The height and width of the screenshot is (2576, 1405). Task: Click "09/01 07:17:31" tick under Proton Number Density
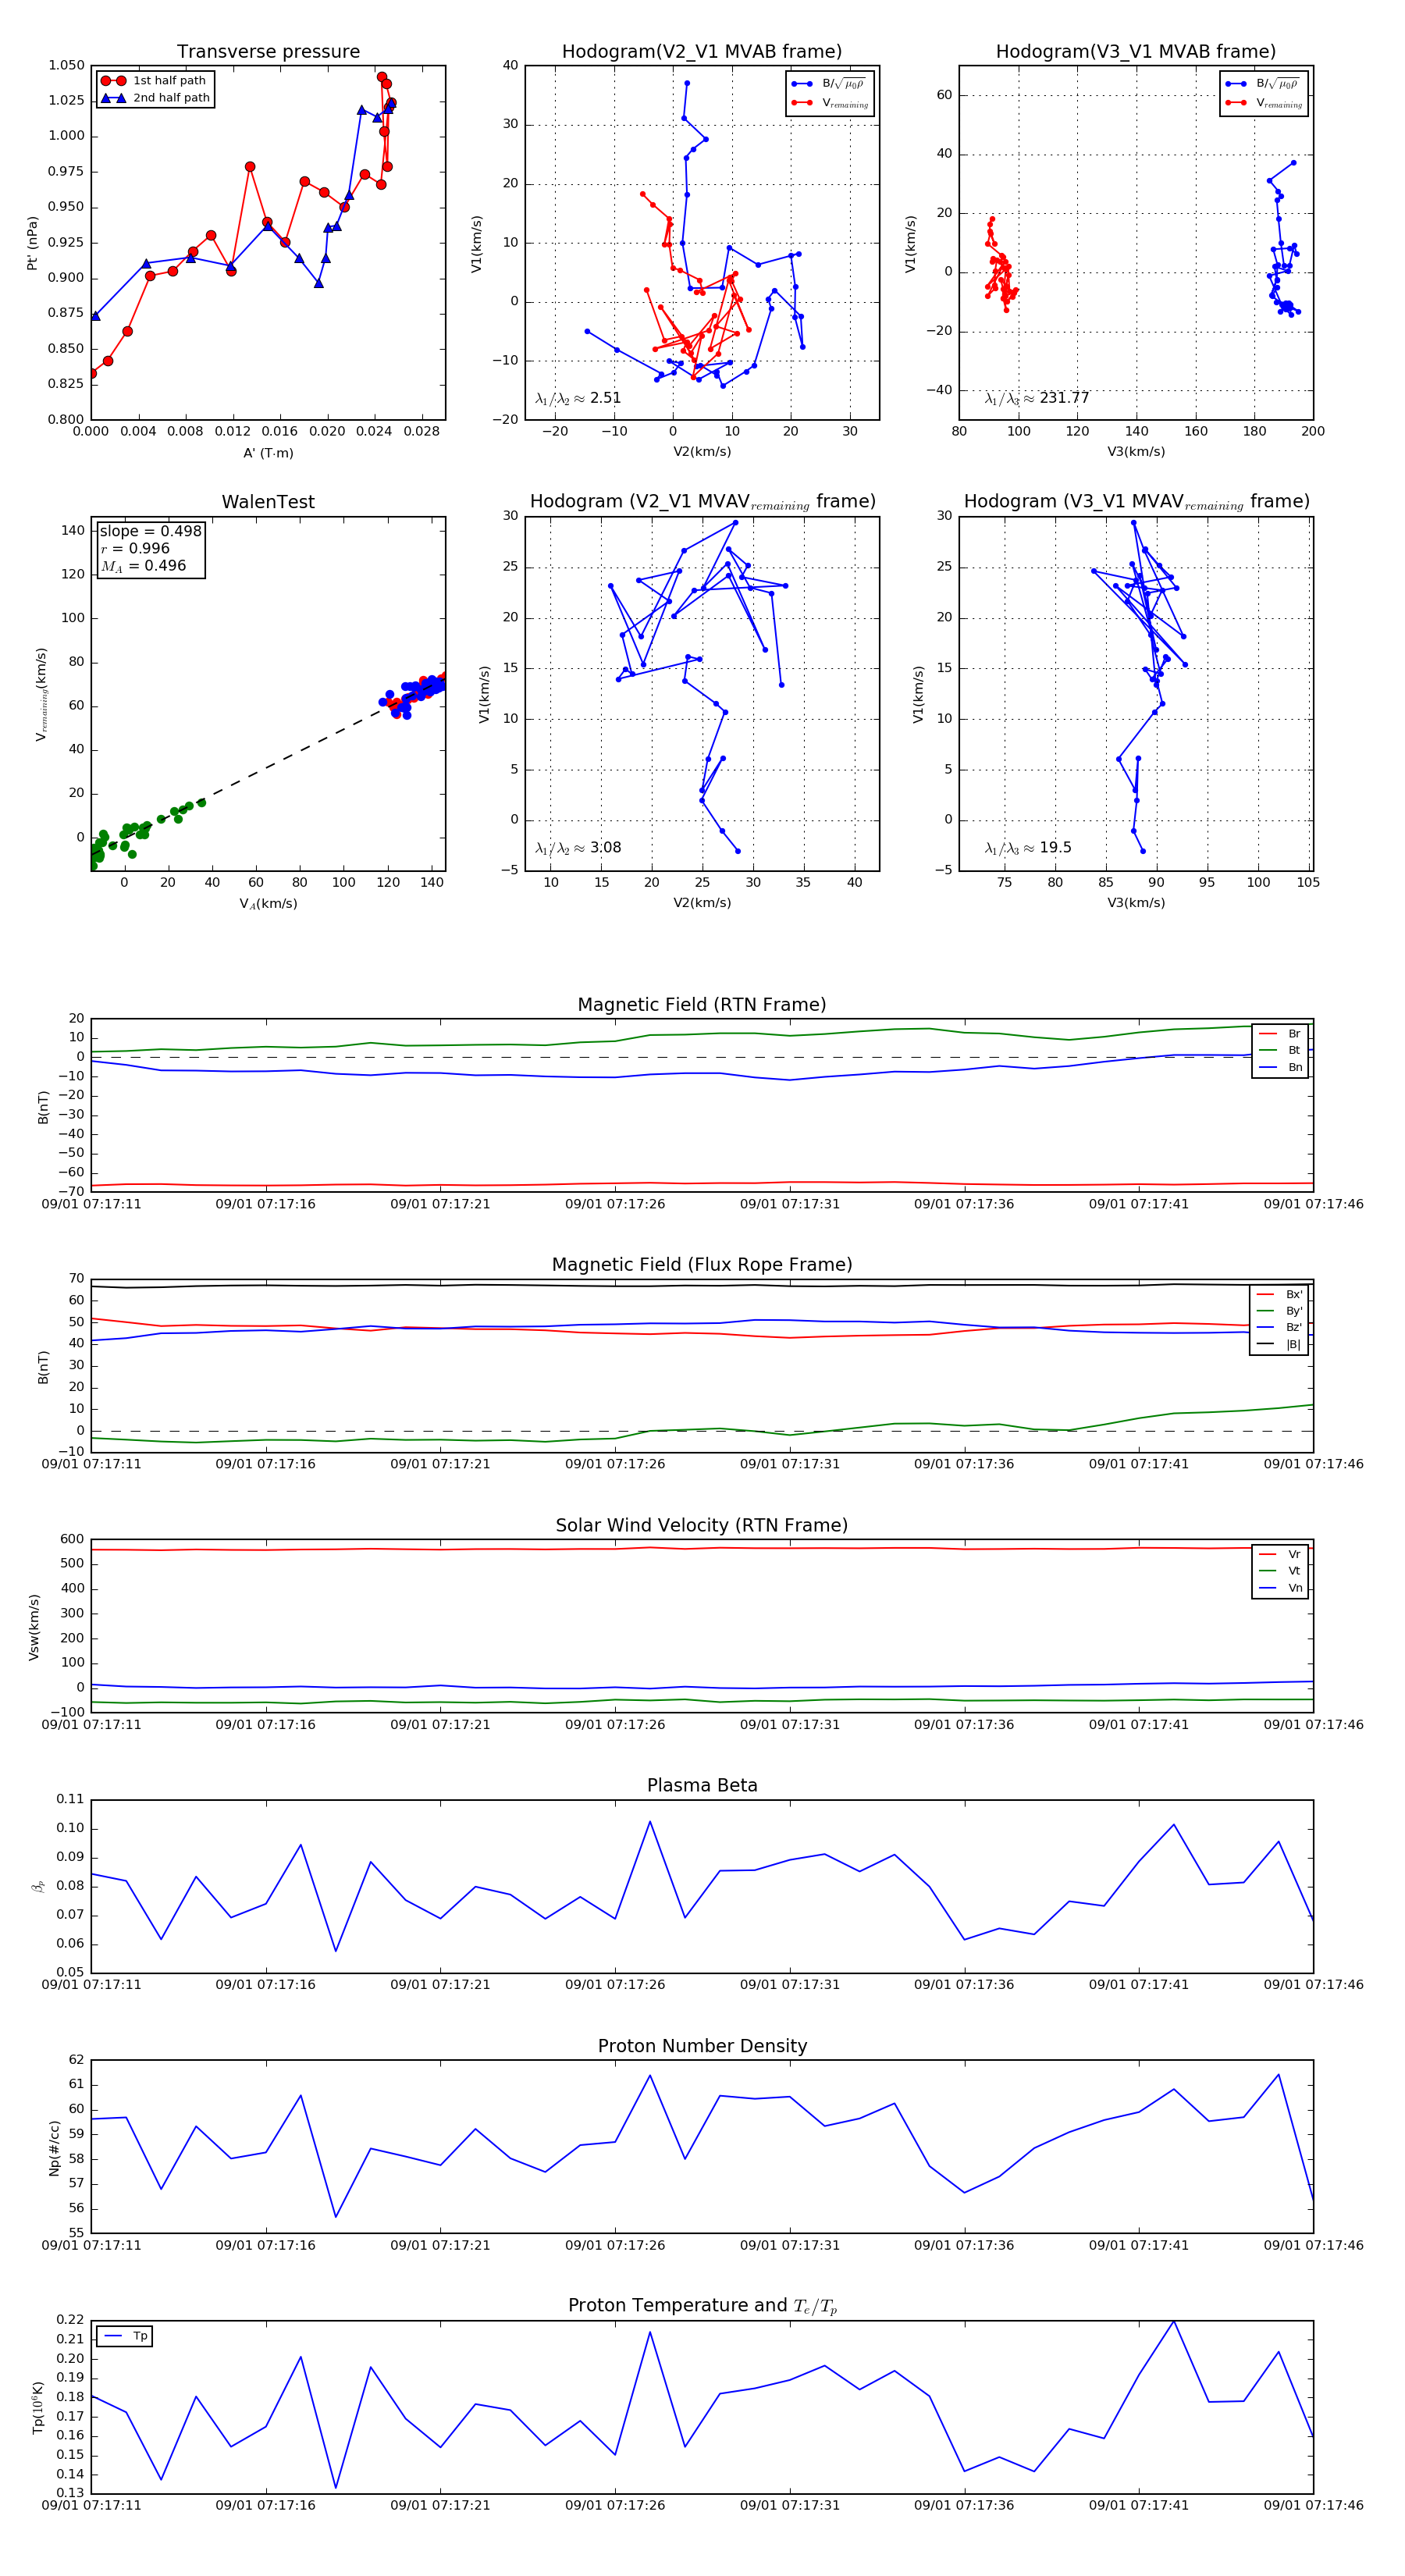coord(790,2245)
